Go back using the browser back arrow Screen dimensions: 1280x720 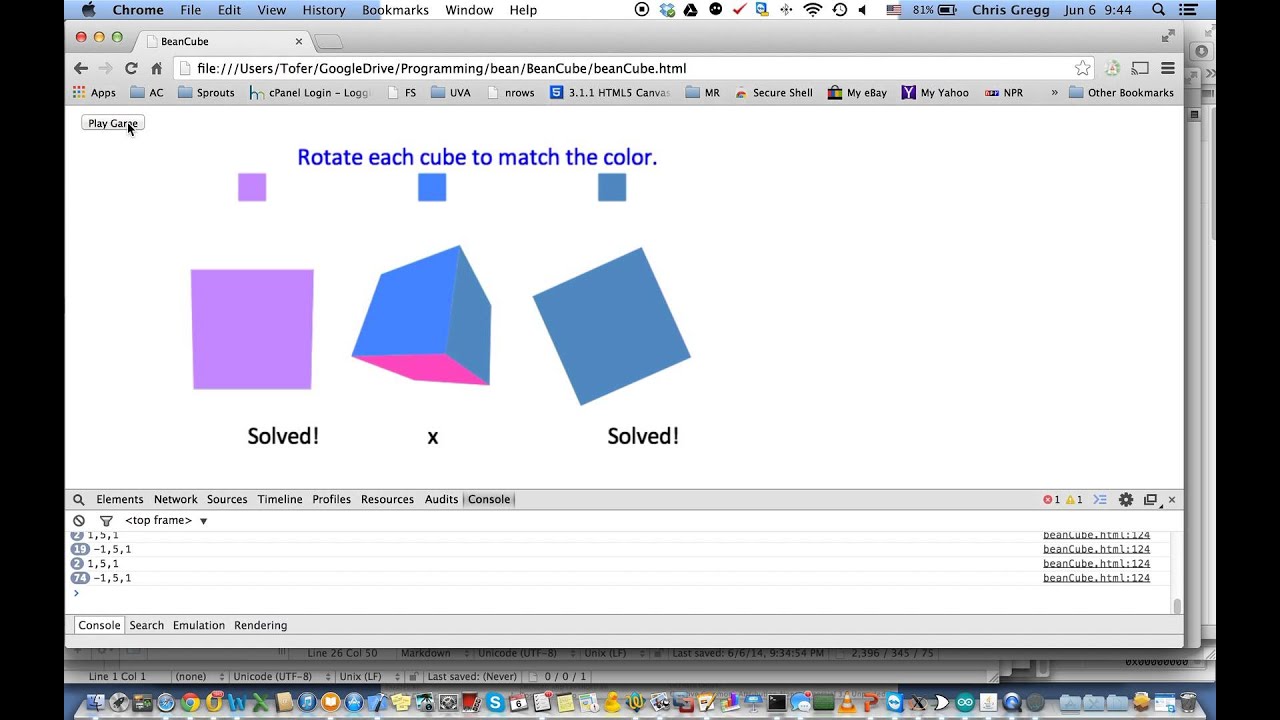[81, 68]
